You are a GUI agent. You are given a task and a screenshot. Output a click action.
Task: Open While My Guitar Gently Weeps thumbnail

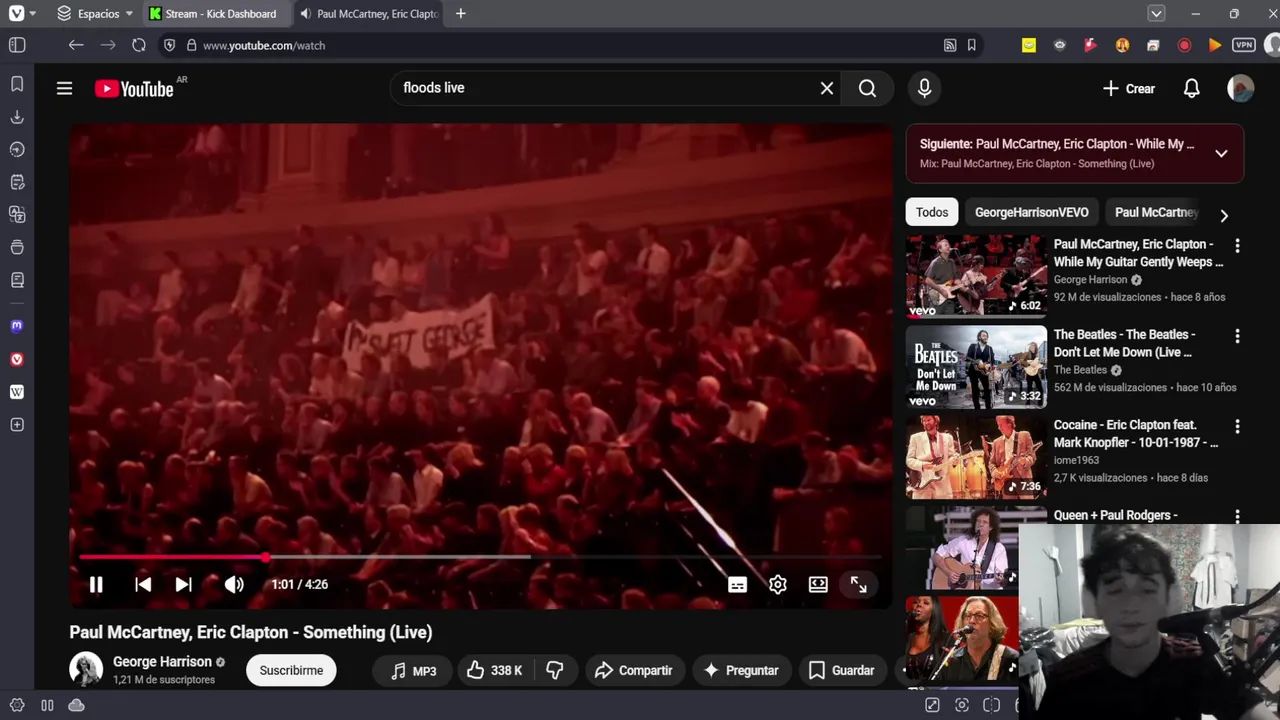point(976,276)
